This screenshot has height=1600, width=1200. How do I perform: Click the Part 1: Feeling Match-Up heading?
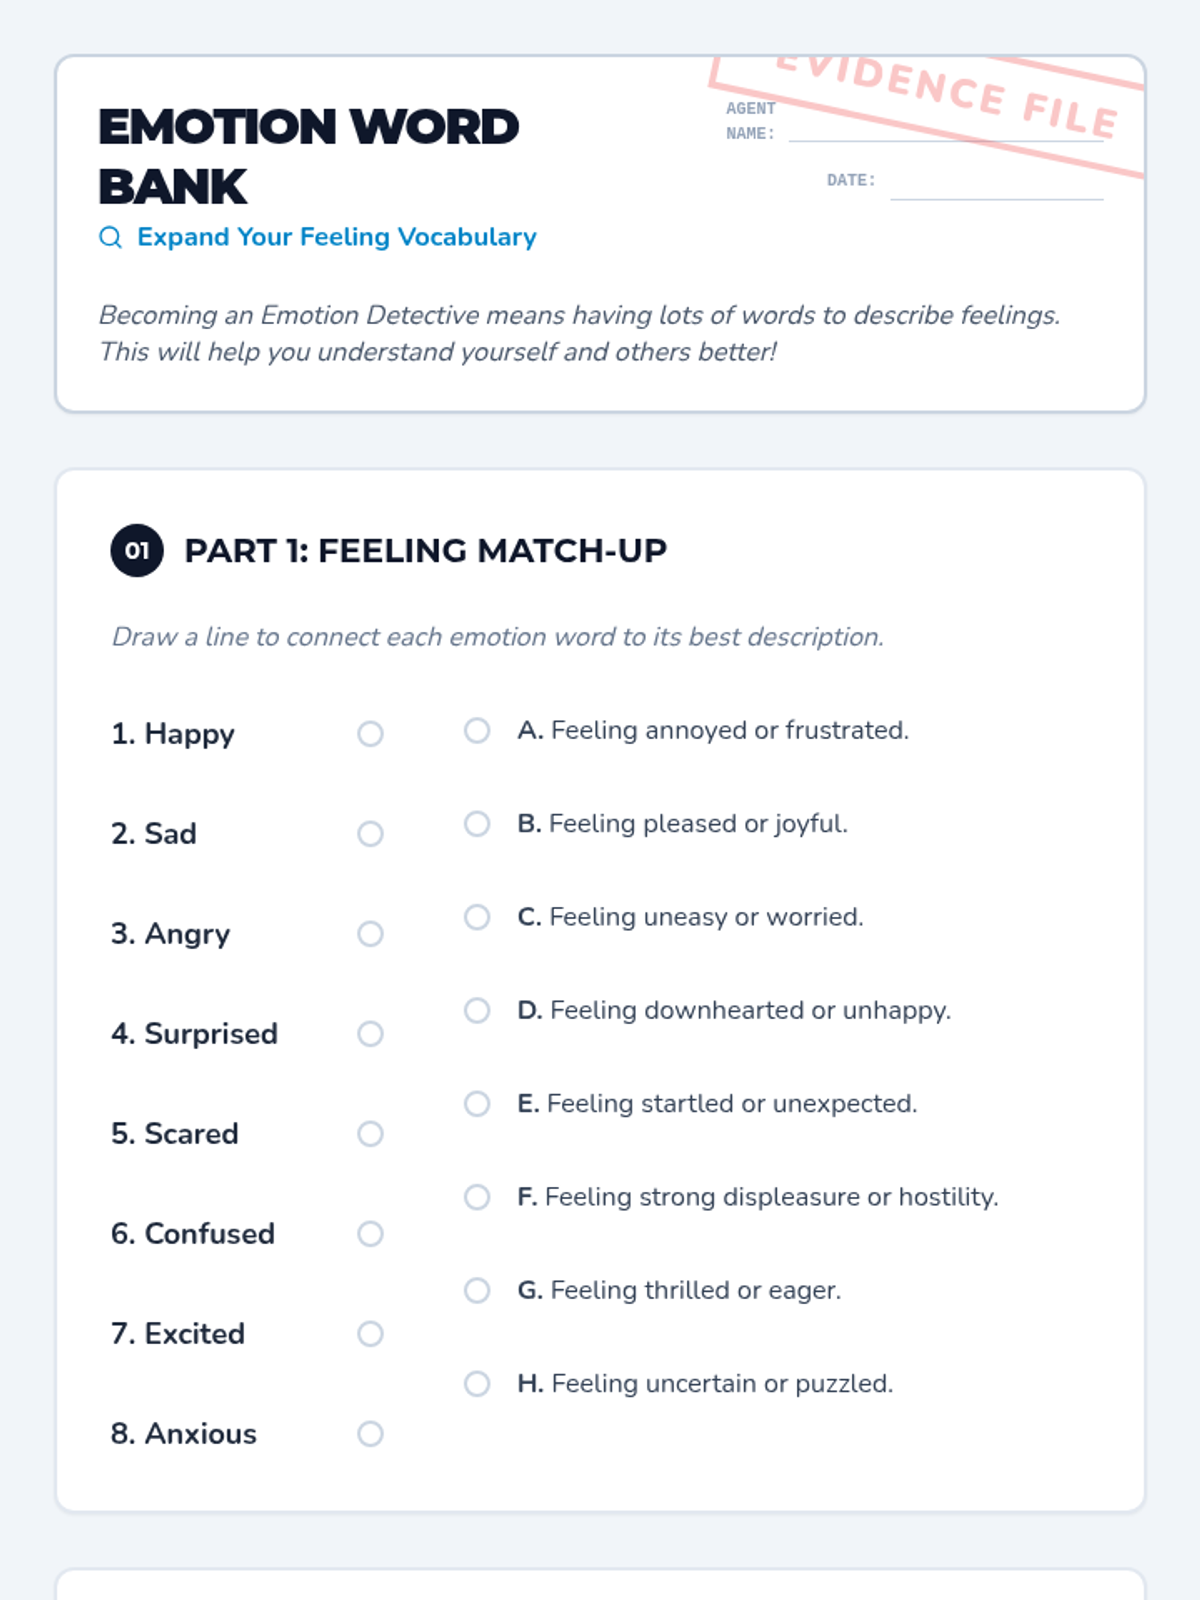tap(425, 550)
